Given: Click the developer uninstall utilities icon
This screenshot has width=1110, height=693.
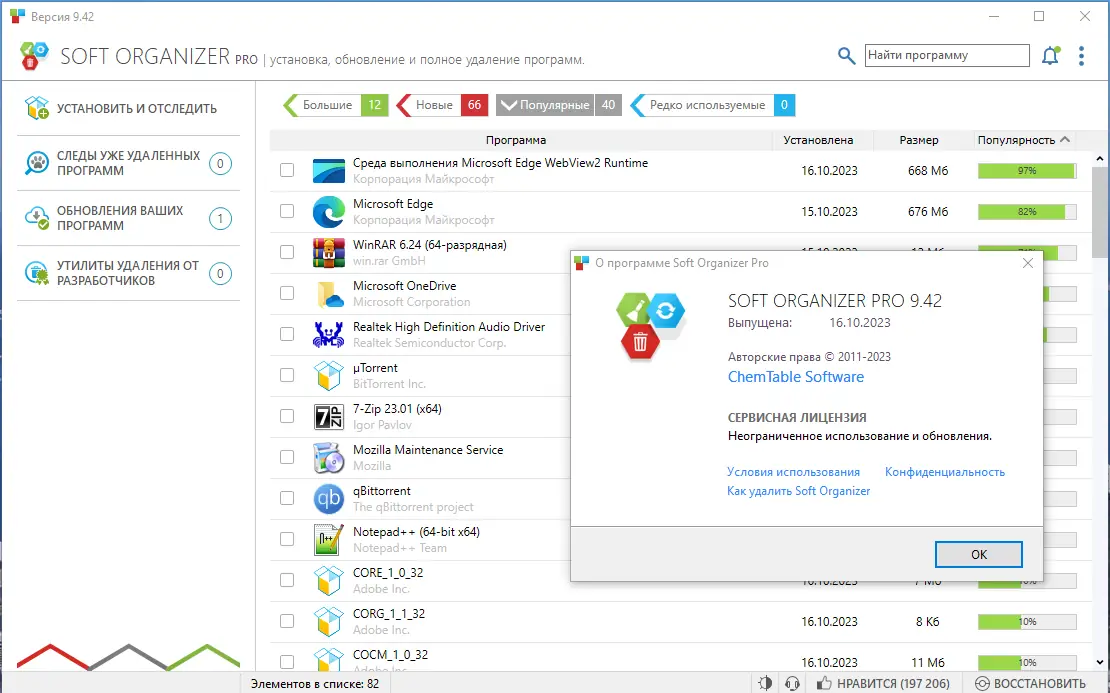Looking at the screenshot, I should tap(37, 273).
